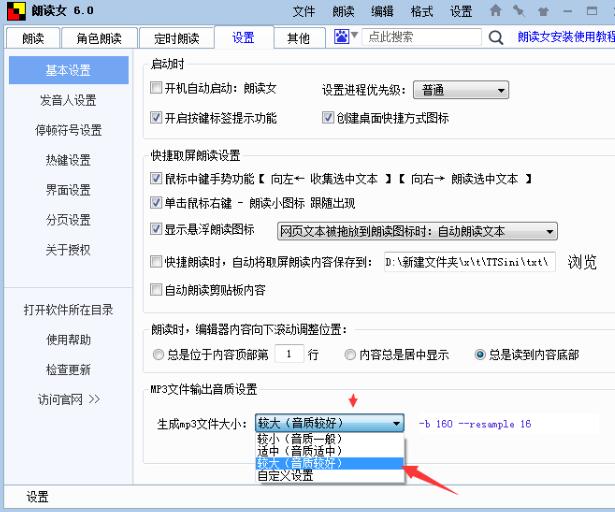Click the 生成mp3文件大小 combo box
Screen dimensions: 615x512
329,423
